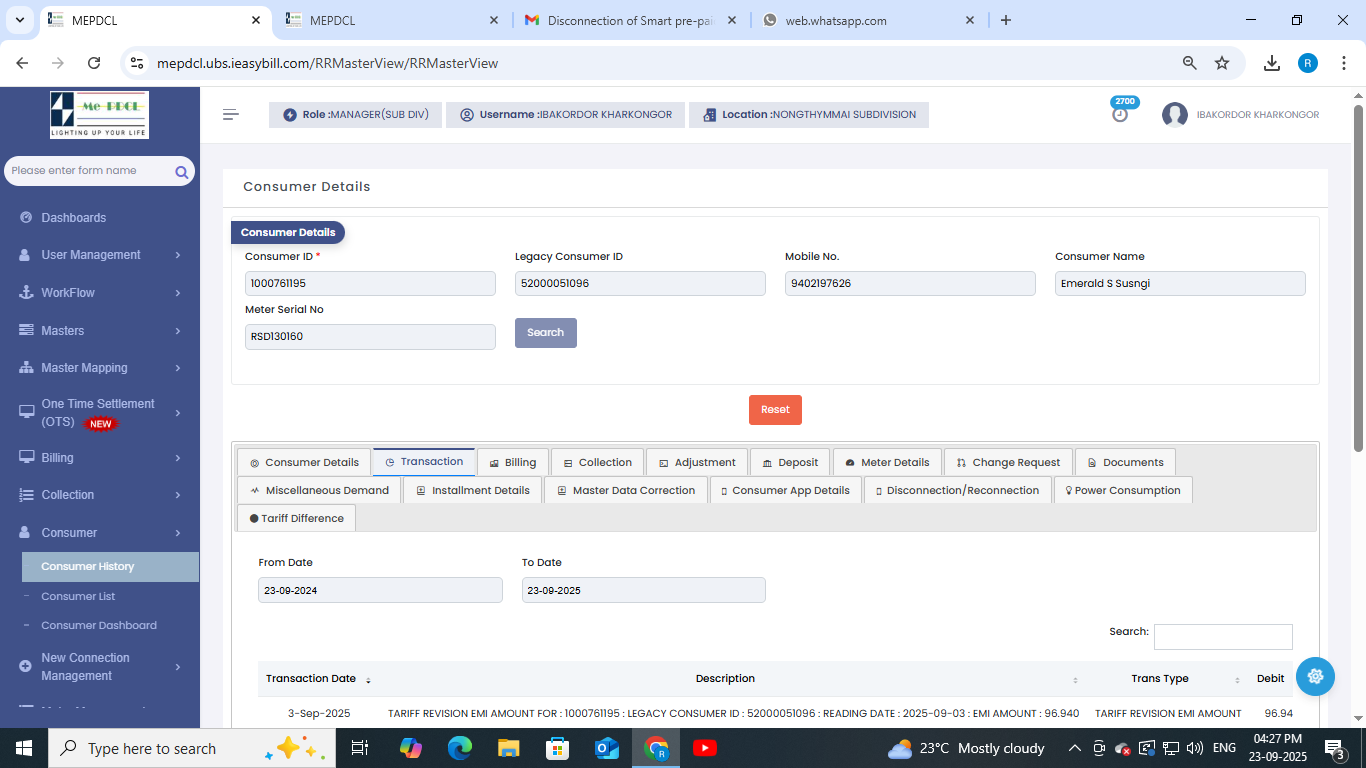Open new browser tab with plus icon

click(x=1006, y=20)
